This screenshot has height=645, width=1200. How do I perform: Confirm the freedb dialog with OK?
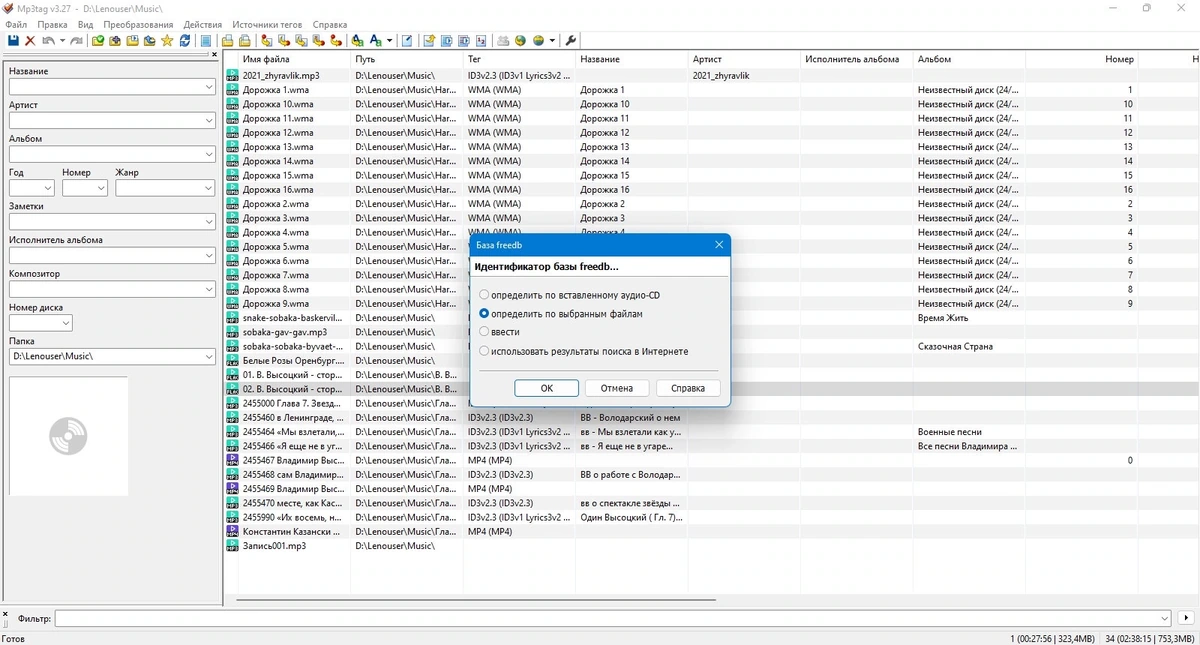click(x=546, y=388)
